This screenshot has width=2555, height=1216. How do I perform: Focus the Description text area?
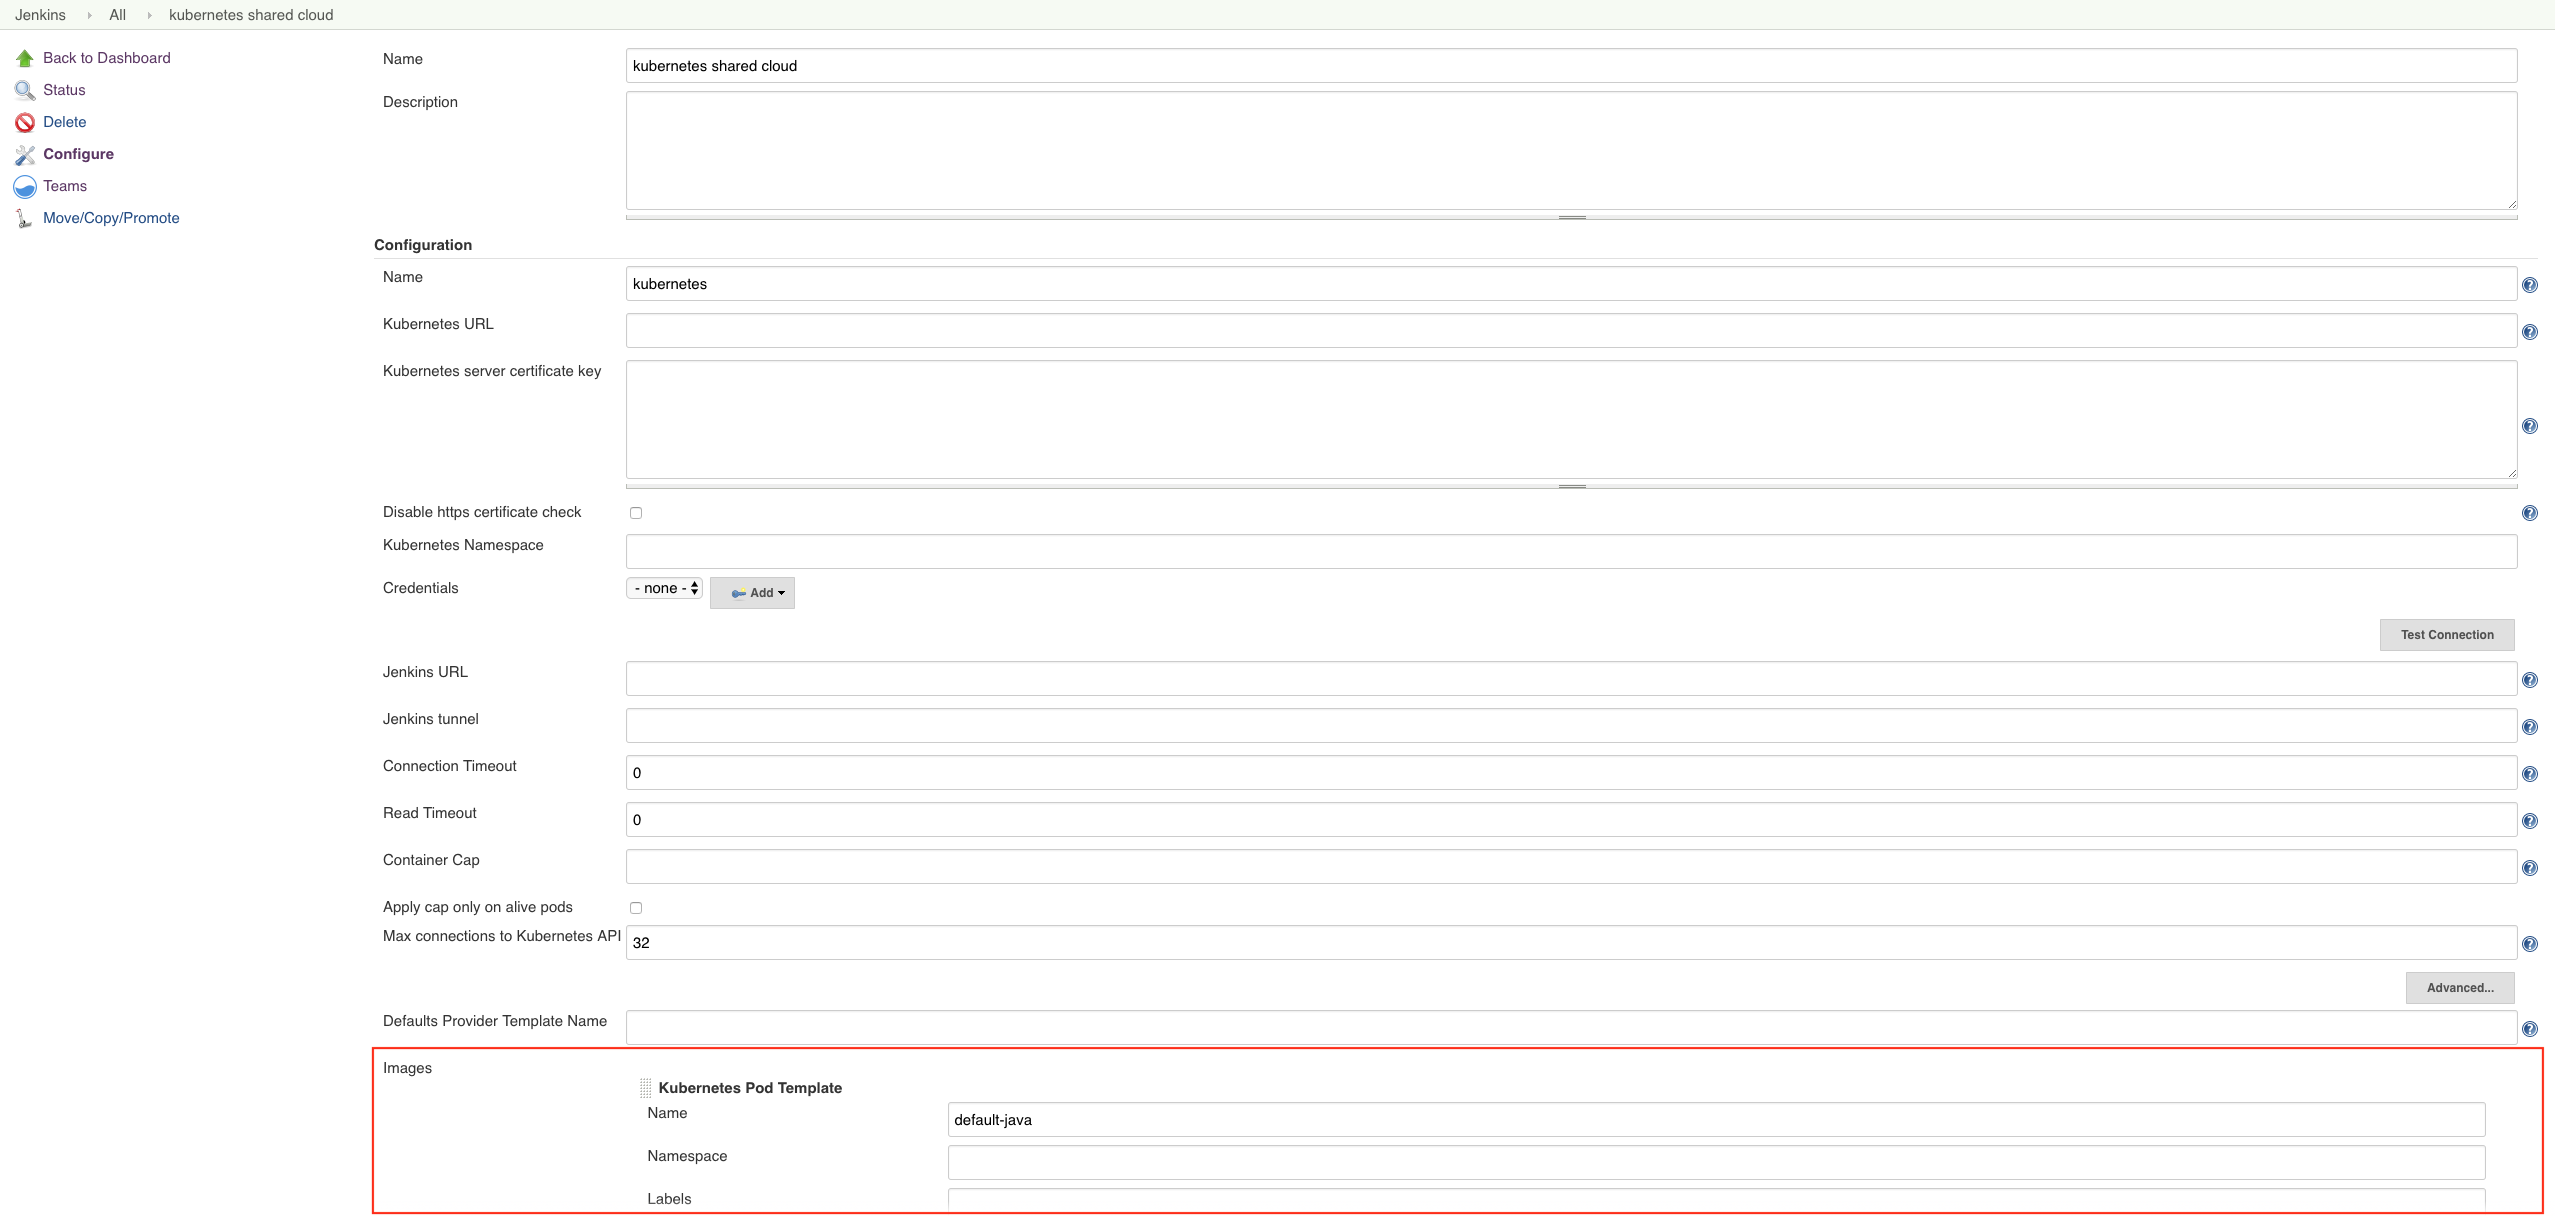tap(1572, 151)
